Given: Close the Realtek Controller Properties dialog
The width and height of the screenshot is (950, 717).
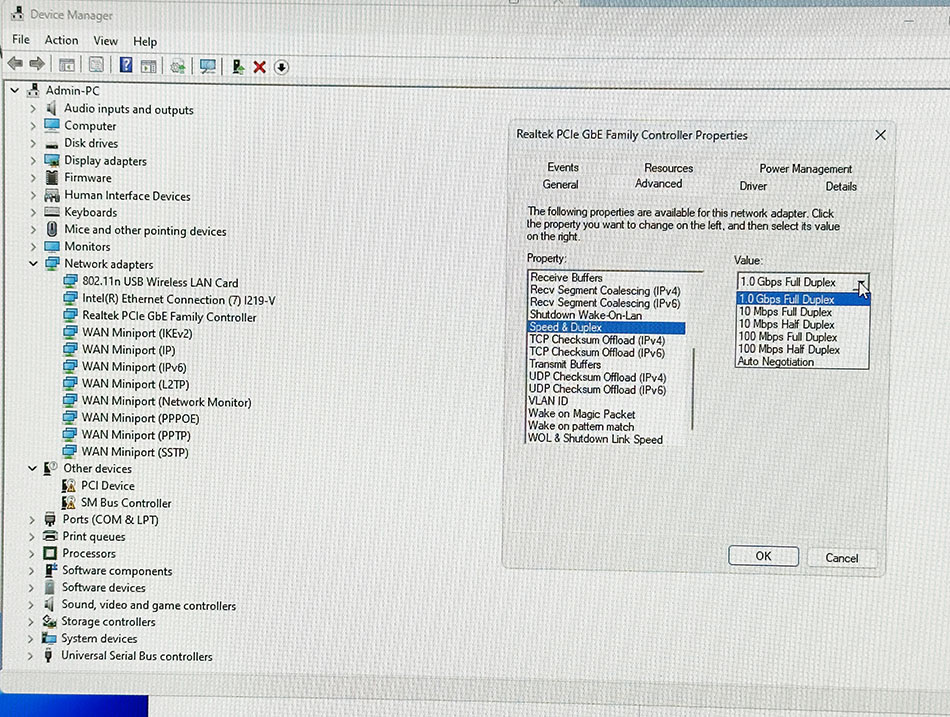Looking at the screenshot, I should [x=880, y=135].
